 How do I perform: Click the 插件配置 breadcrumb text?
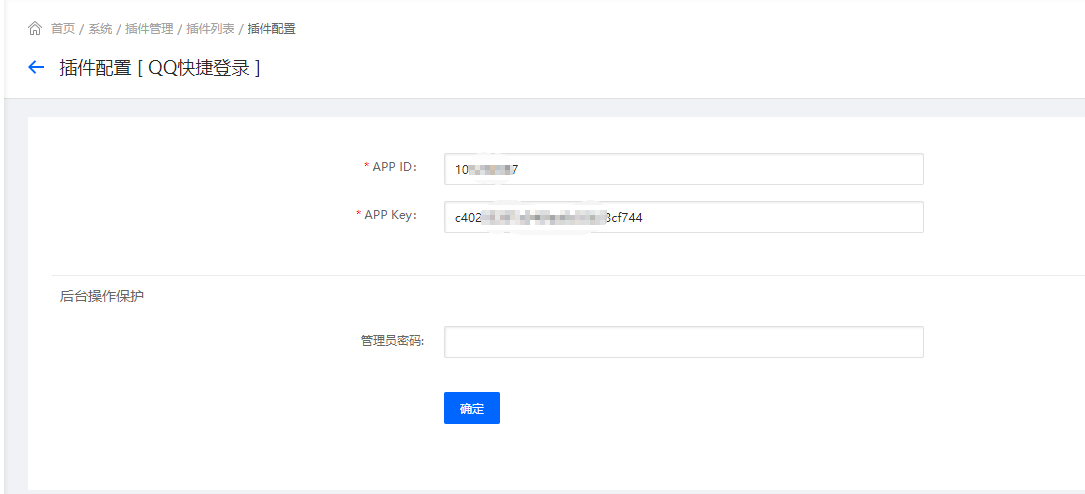[x=271, y=28]
